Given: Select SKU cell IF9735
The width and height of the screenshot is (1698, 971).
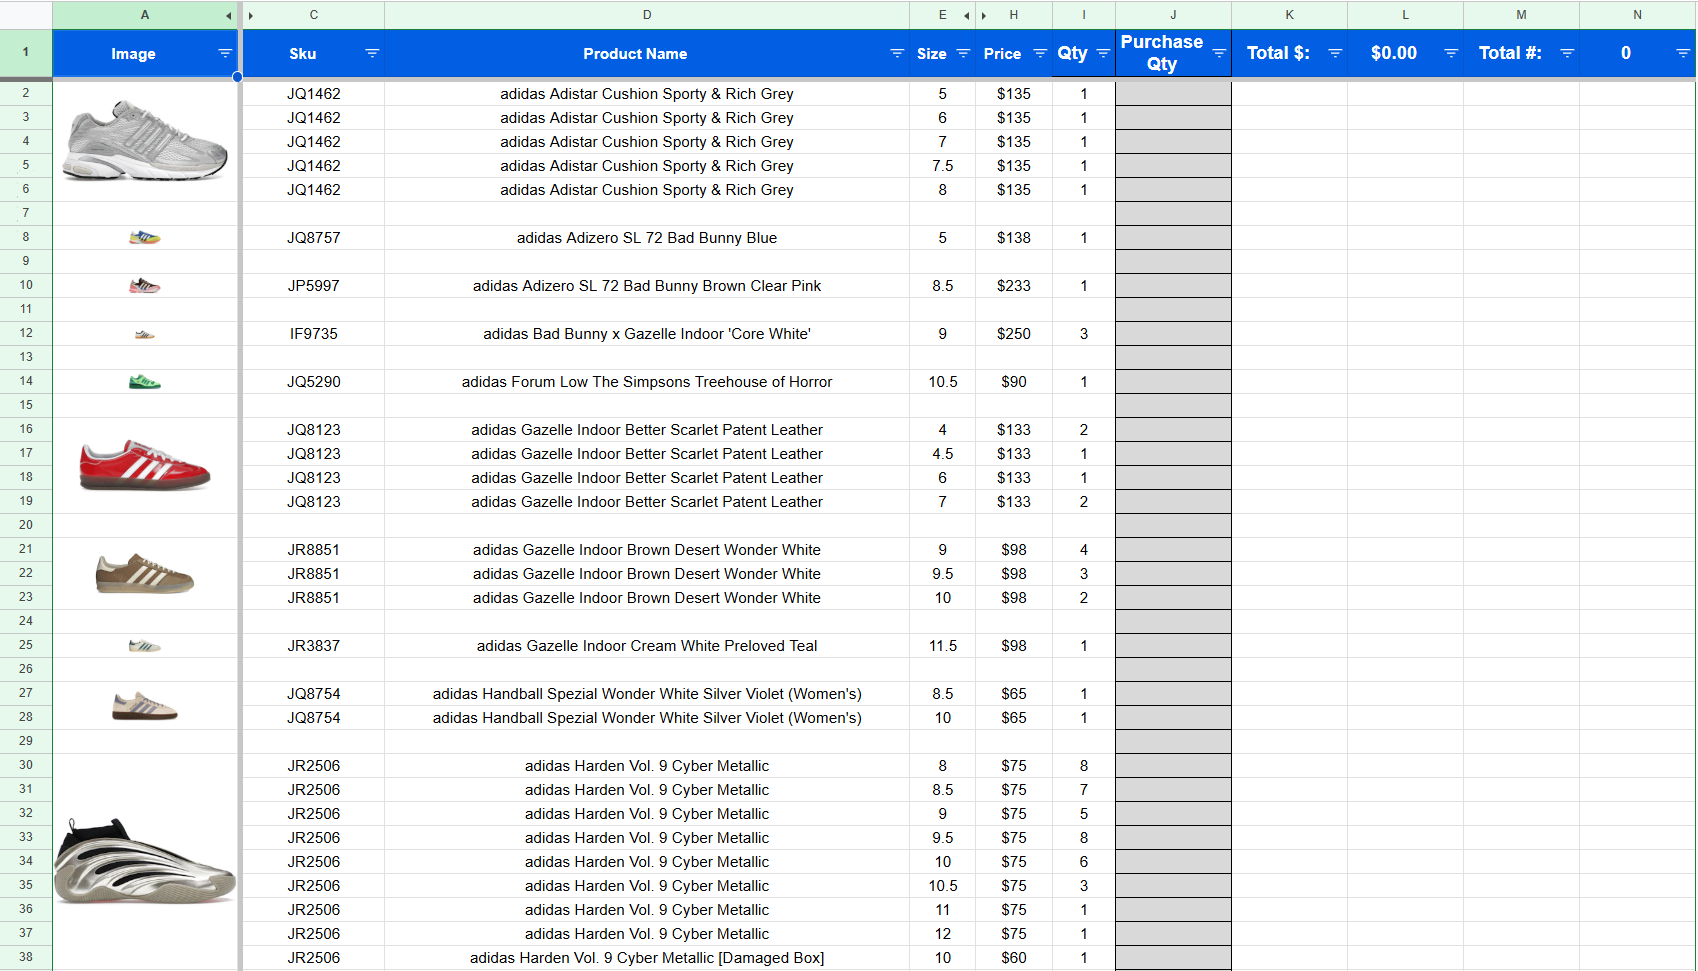Looking at the screenshot, I should tap(313, 334).
